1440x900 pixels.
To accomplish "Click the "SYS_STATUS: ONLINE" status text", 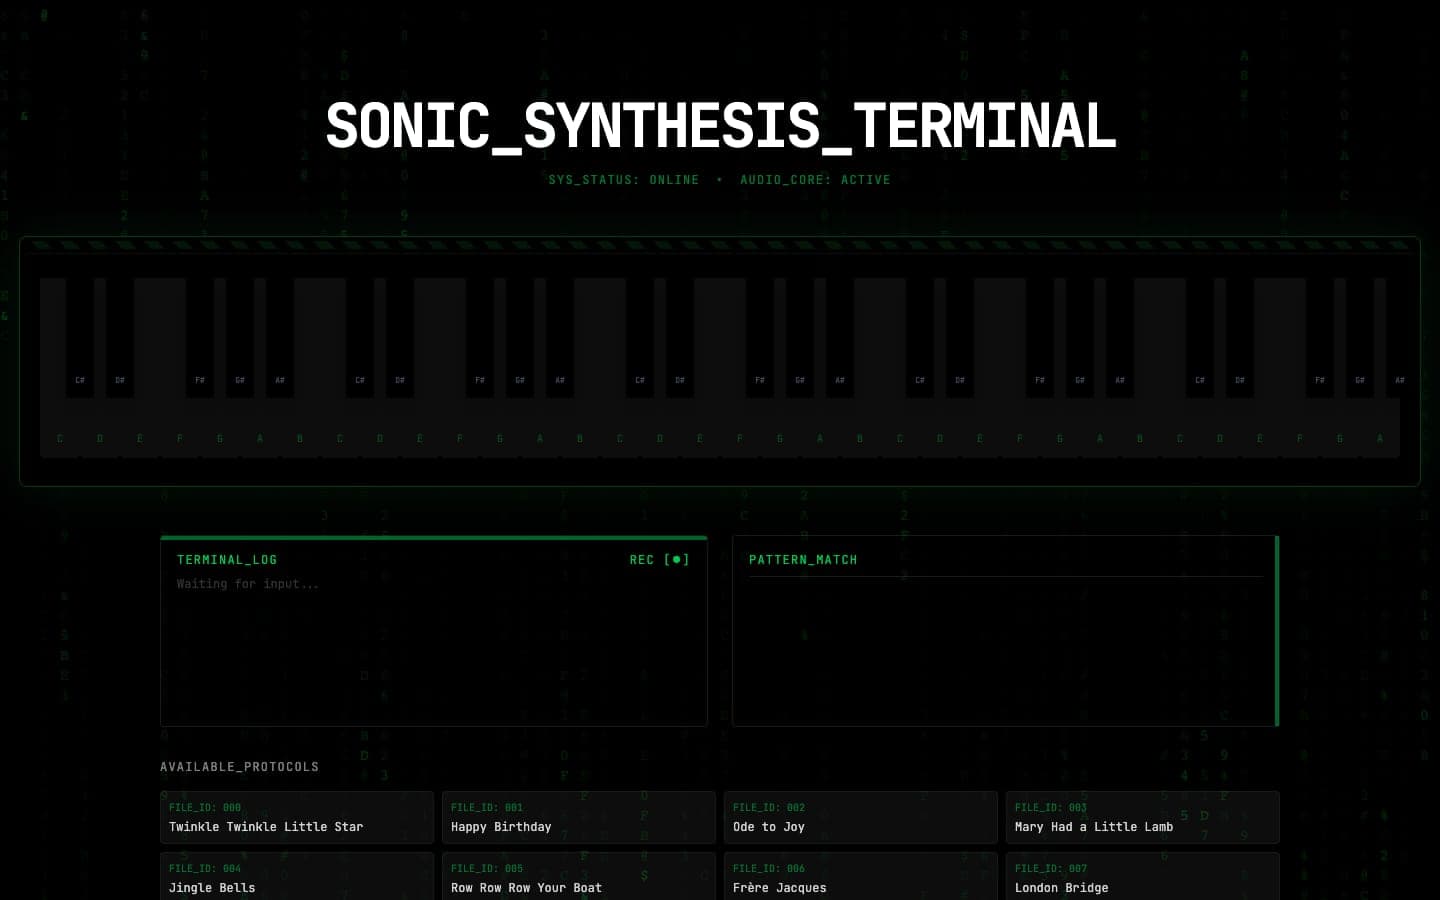I will pyautogui.click(x=624, y=180).
